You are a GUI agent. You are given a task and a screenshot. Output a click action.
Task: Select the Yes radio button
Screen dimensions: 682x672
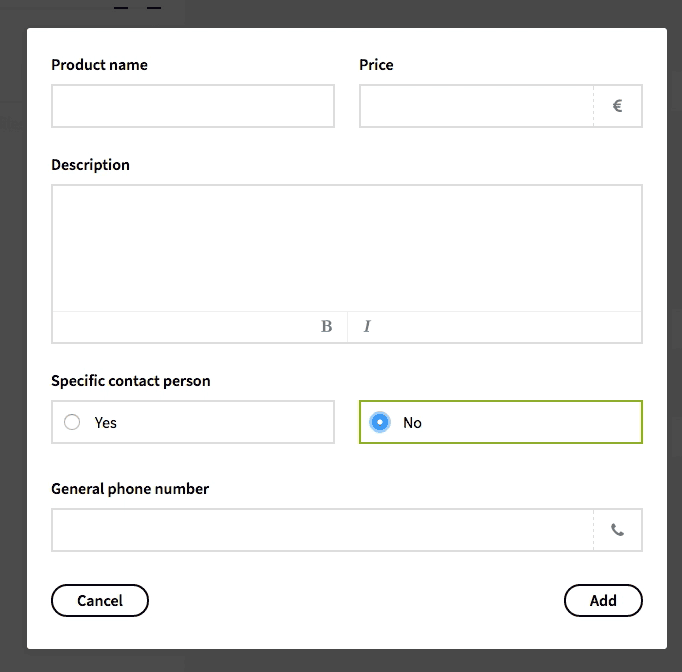tap(72, 422)
